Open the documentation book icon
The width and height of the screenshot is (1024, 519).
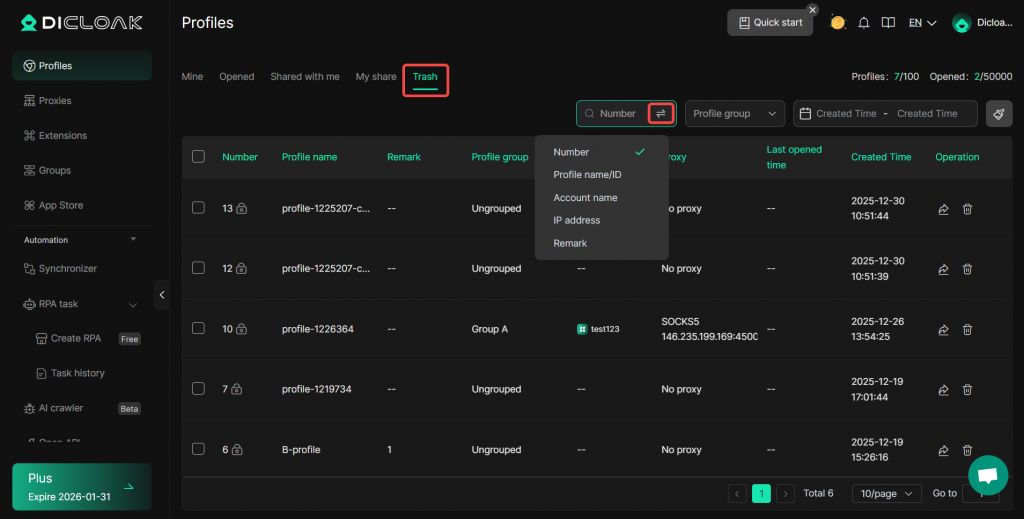(x=887, y=23)
